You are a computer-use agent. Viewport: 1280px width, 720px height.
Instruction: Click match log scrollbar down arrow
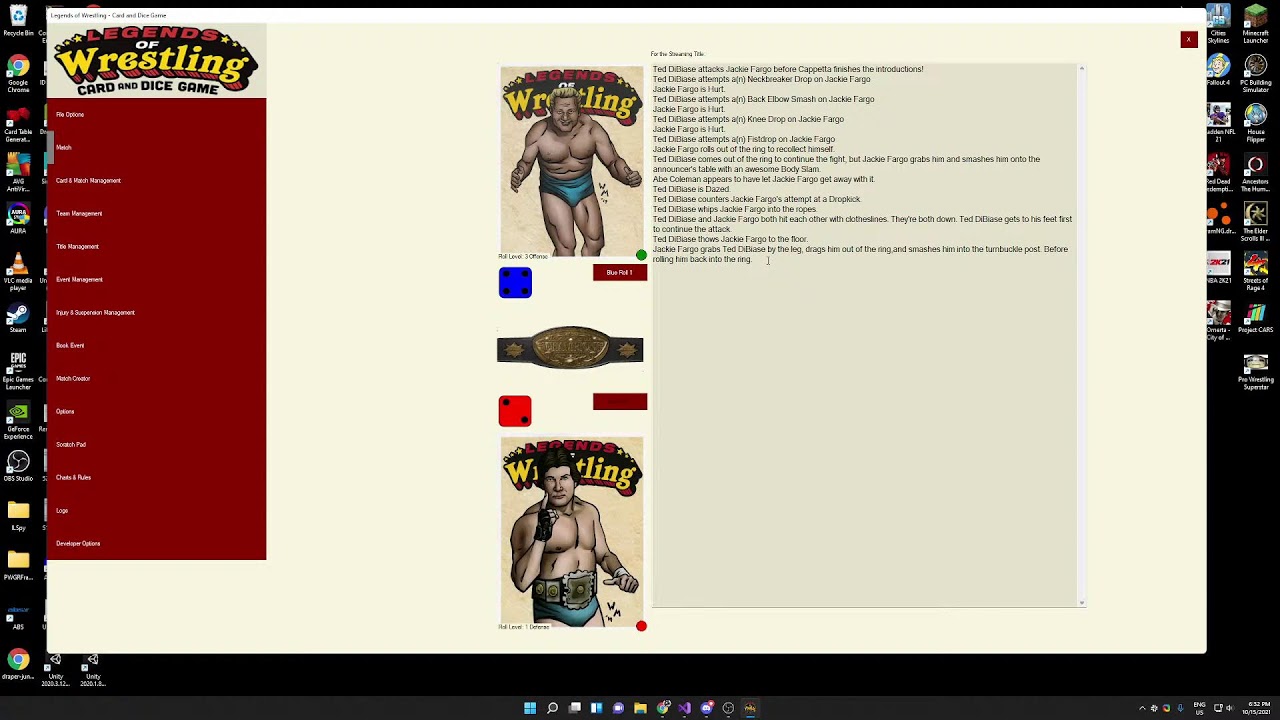coord(1081,603)
